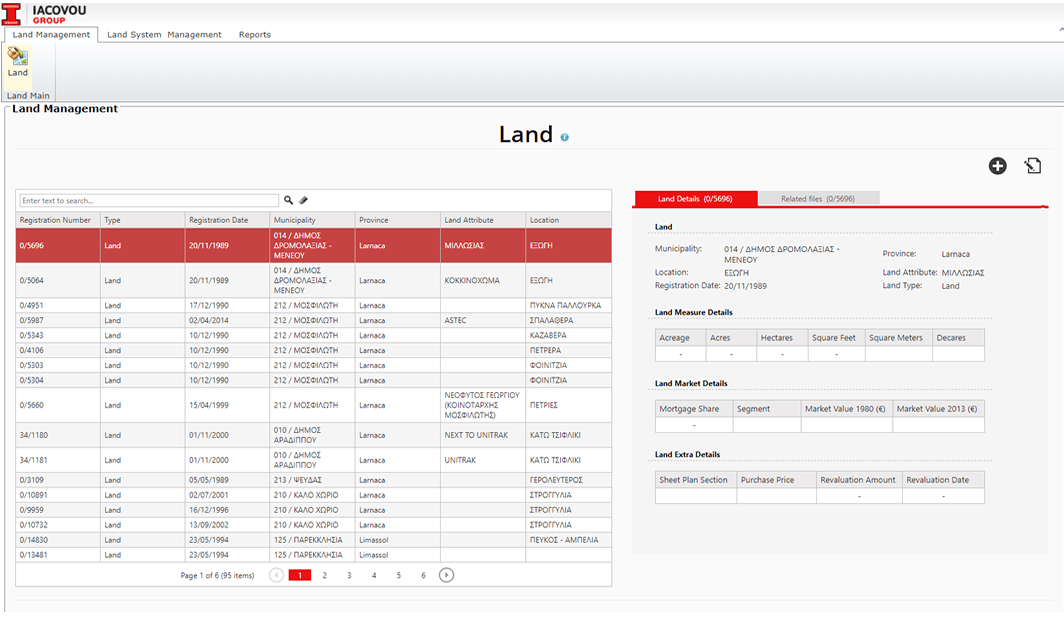
Task: Sort by Municipality column header
Action: 294,220
